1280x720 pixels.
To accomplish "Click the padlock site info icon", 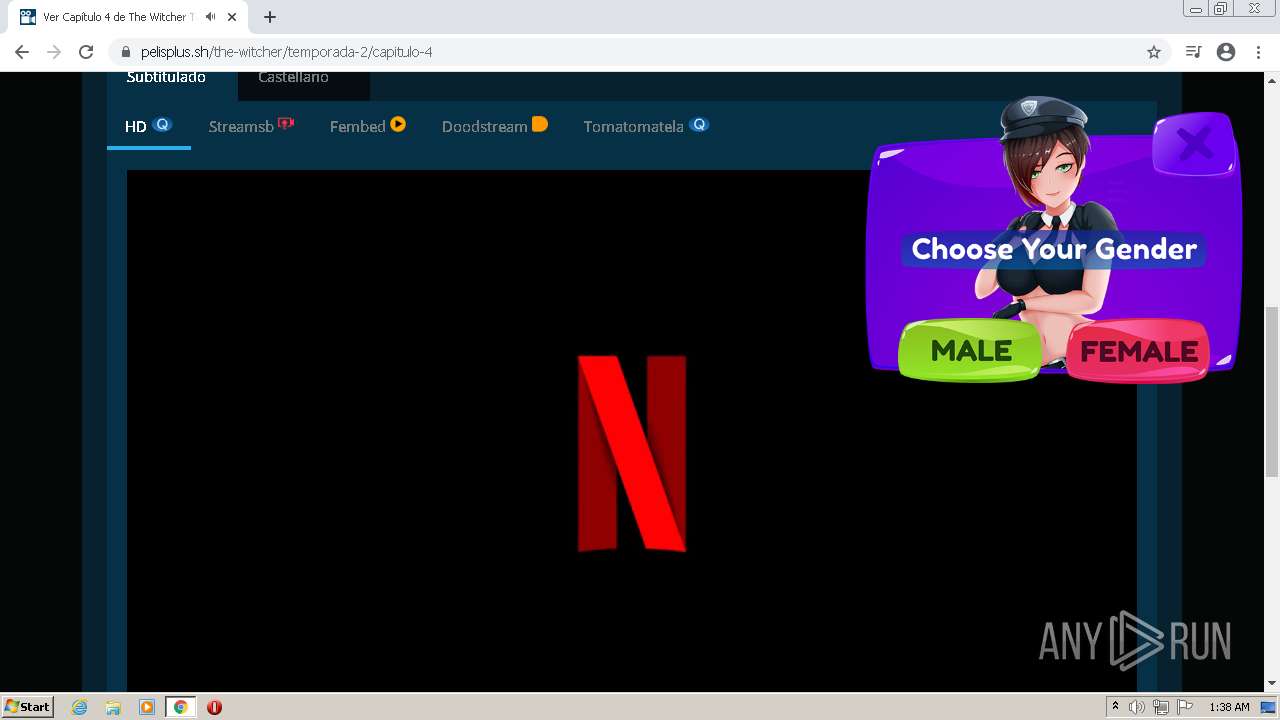I will pos(125,52).
